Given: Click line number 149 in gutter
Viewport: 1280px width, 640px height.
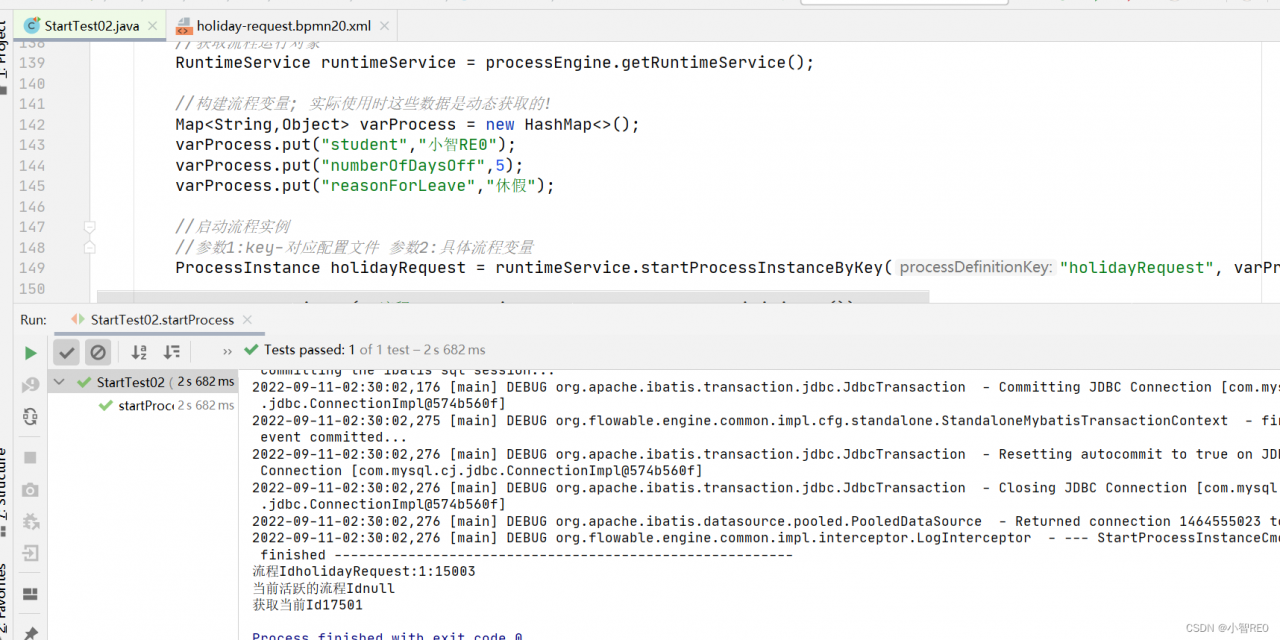Looking at the screenshot, I should click(x=32, y=268).
